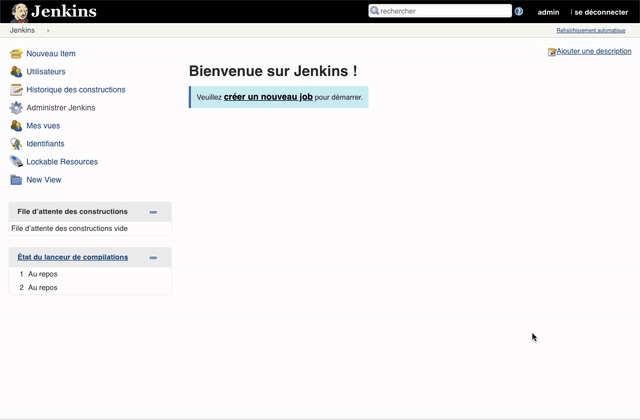Select executor 2 Au repos row

[x=90, y=287]
